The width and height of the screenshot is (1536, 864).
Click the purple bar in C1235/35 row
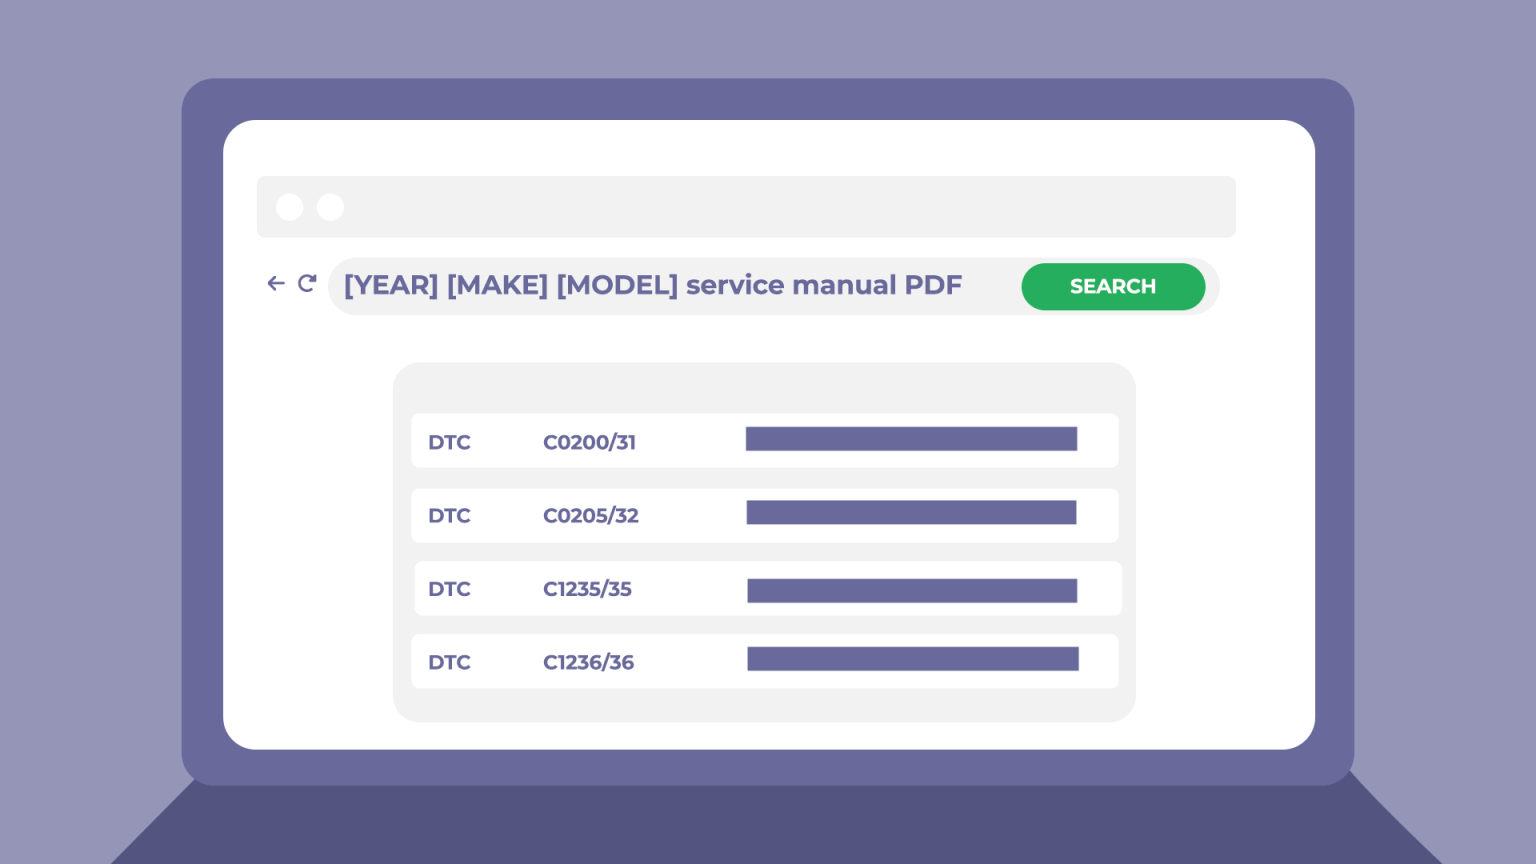912,591
